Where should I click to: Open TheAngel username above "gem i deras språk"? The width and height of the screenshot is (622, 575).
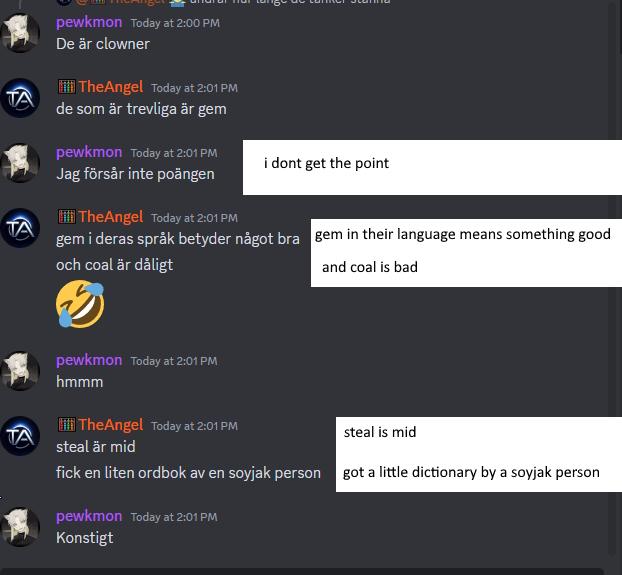(111, 217)
